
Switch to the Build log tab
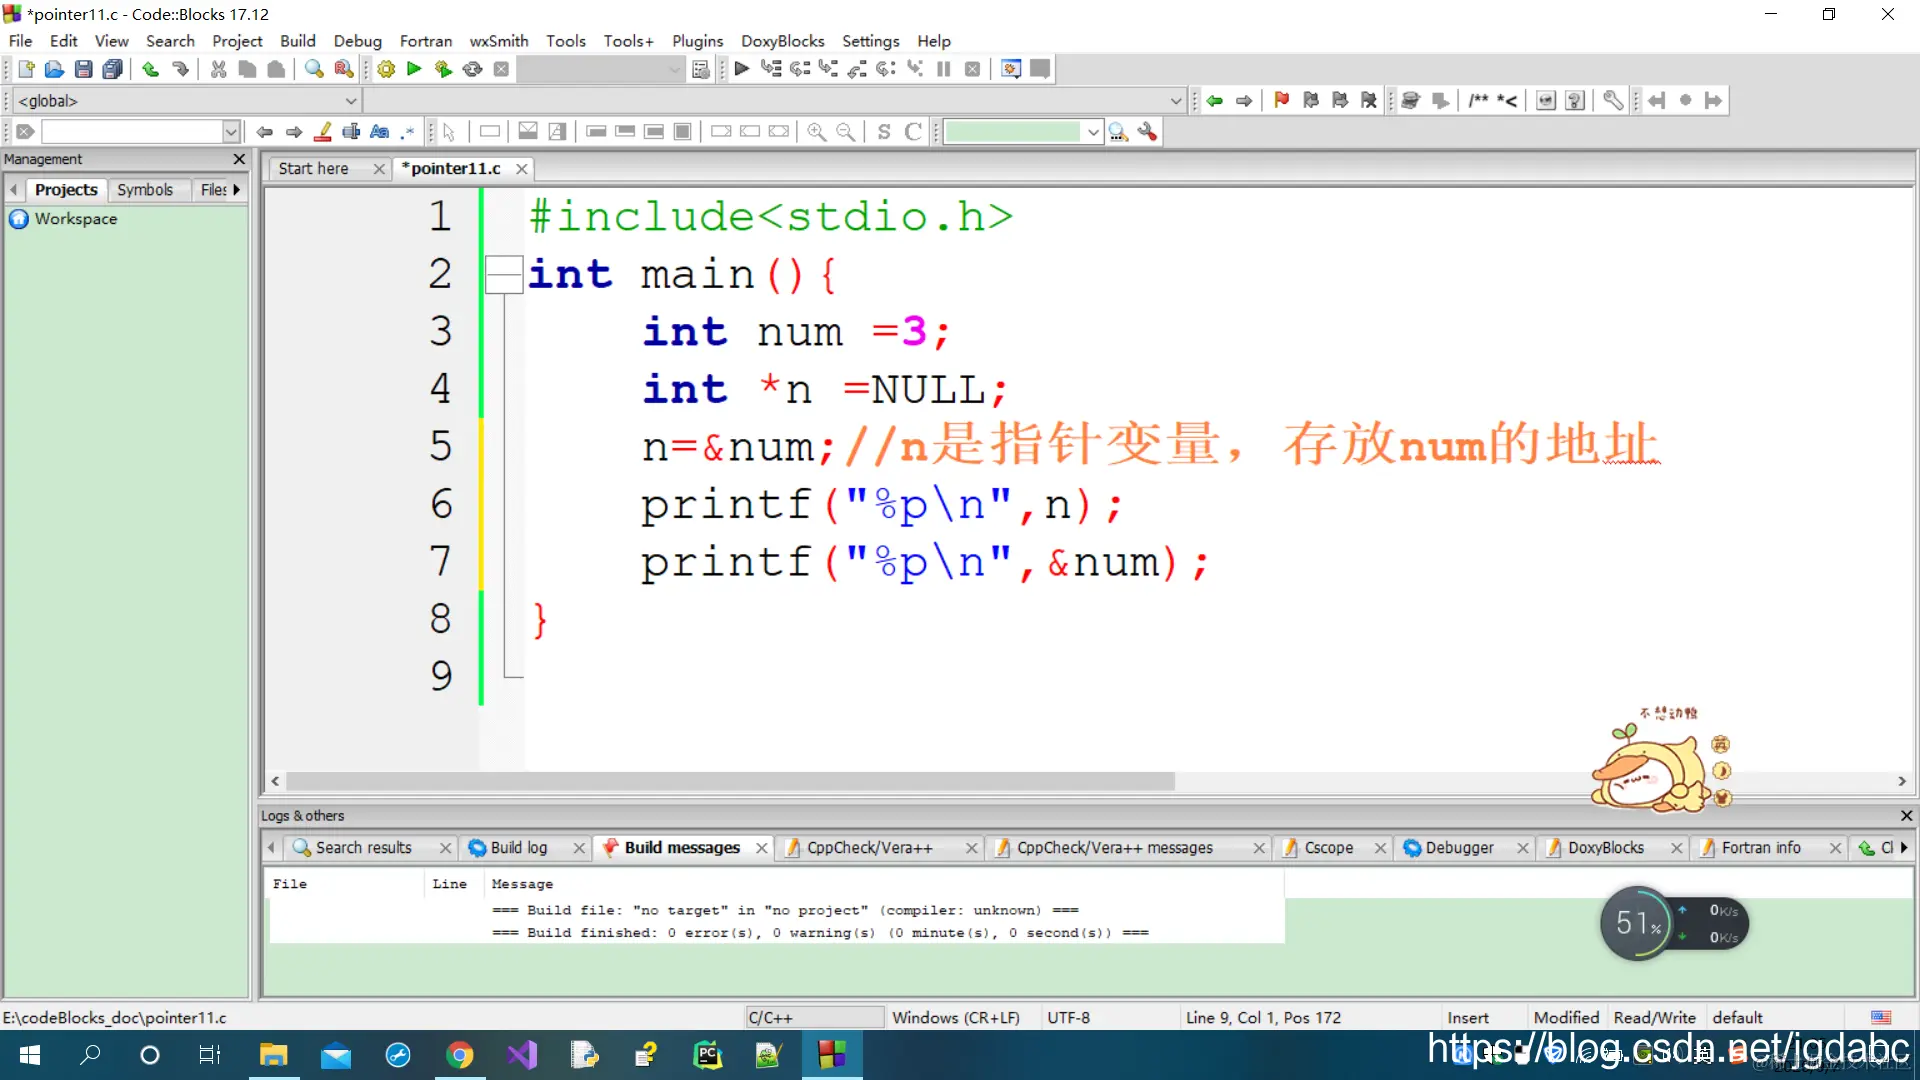pos(518,848)
